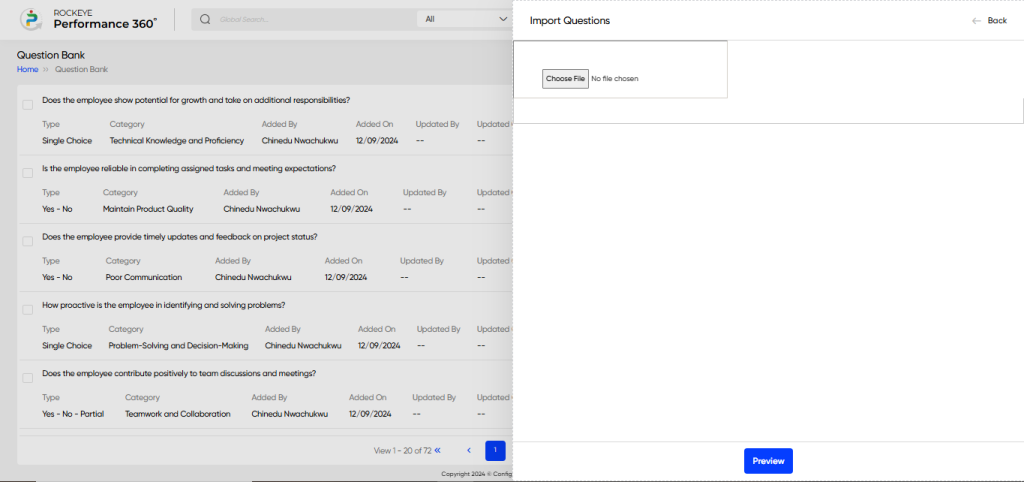1024x482 pixels.
Task: Click Question Bank breadcrumb text
Action: [82, 69]
